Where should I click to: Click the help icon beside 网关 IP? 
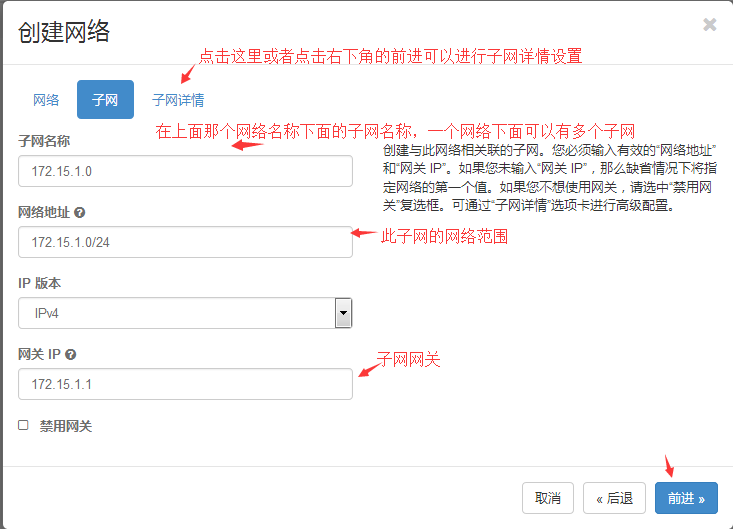pyautogui.click(x=71, y=354)
